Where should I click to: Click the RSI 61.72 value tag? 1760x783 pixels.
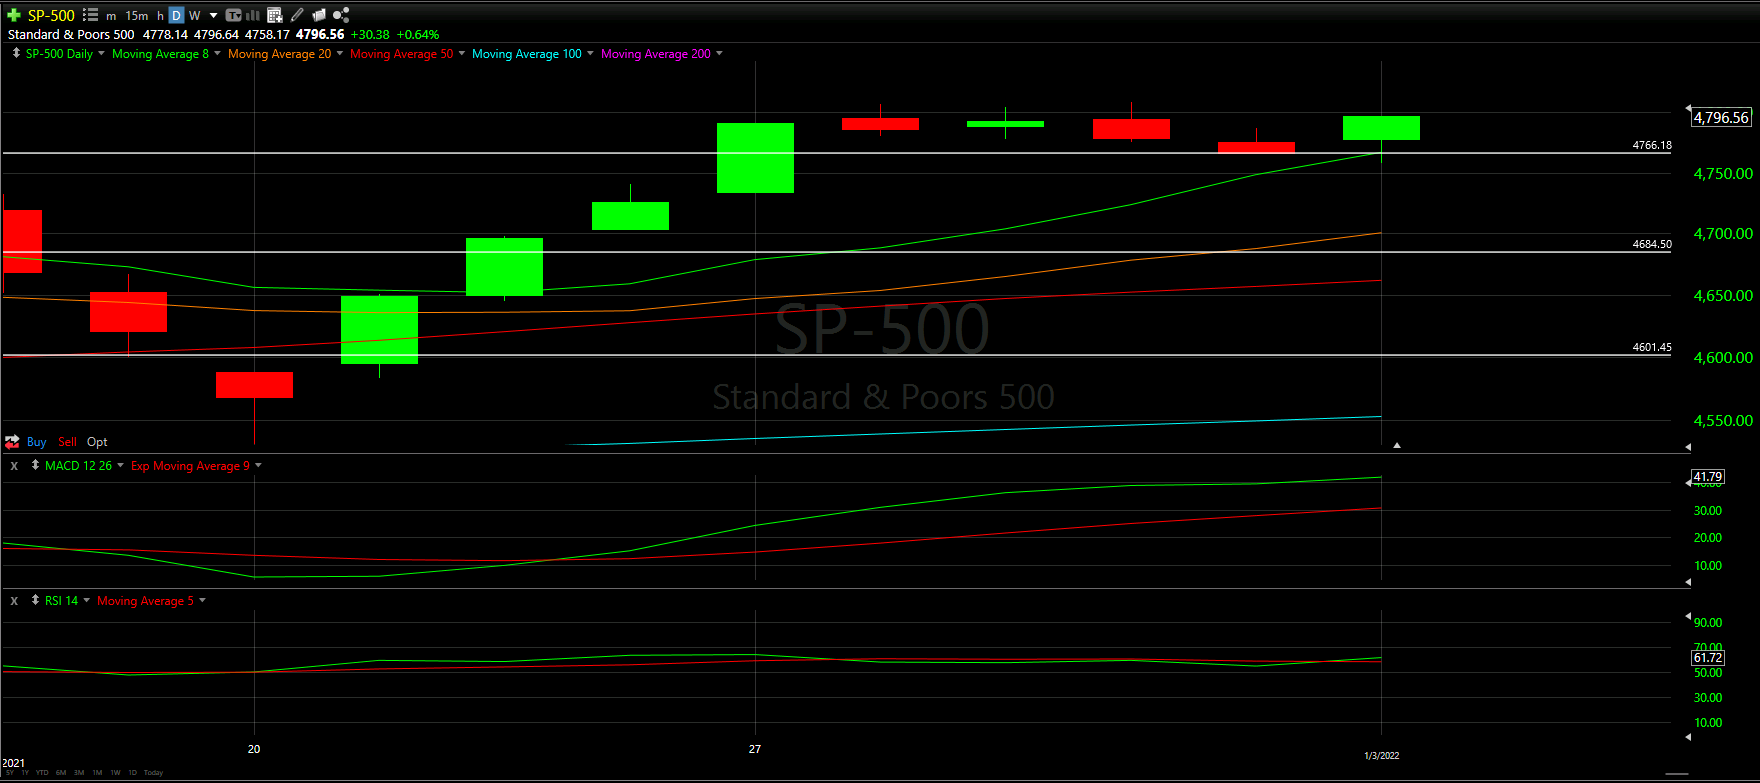(1708, 657)
